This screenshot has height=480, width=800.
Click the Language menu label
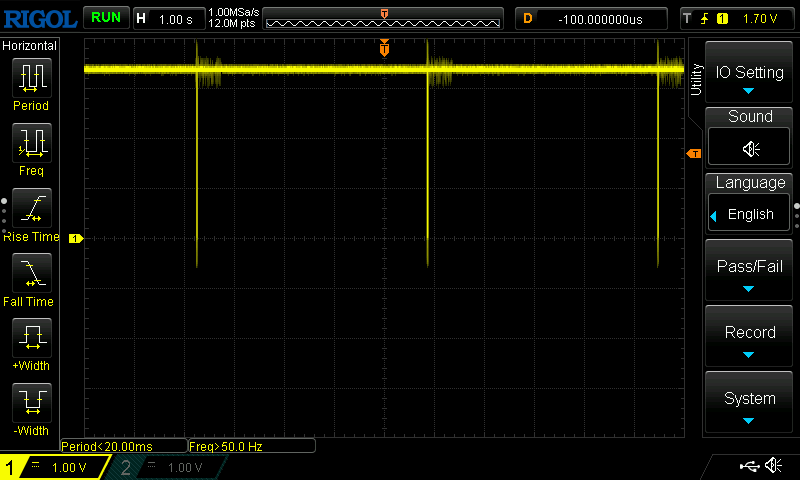750,183
